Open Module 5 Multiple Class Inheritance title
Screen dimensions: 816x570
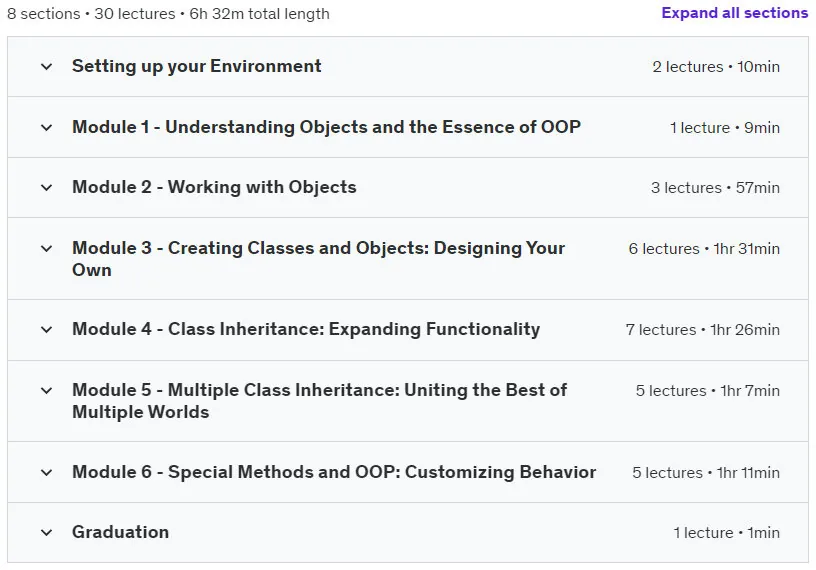coord(320,401)
